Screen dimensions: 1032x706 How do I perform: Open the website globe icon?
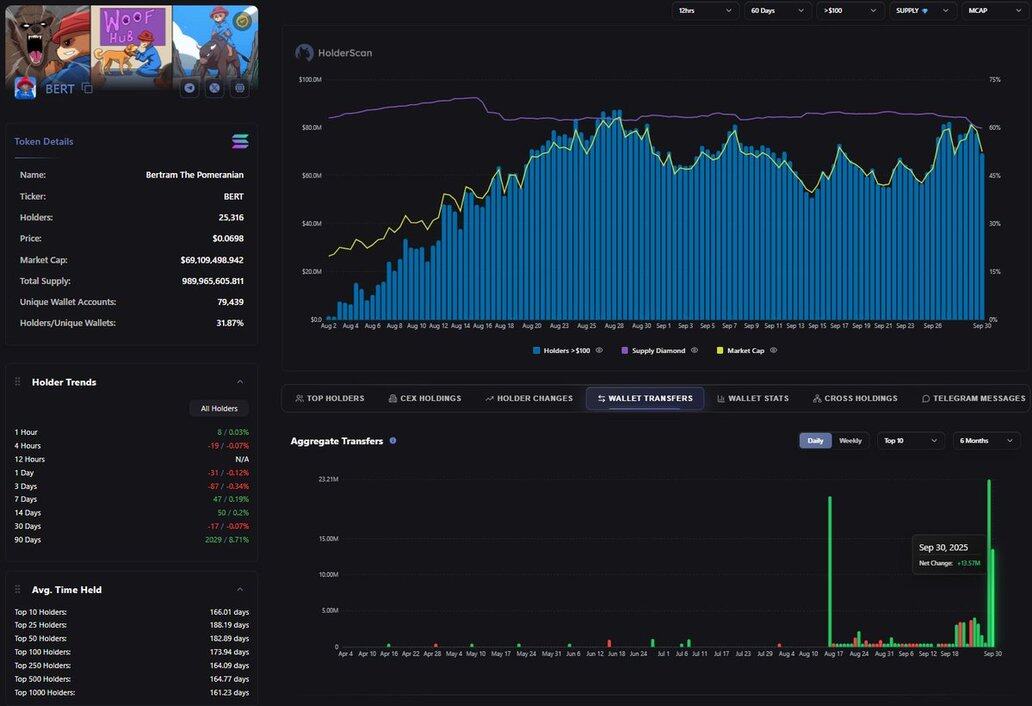click(240, 88)
